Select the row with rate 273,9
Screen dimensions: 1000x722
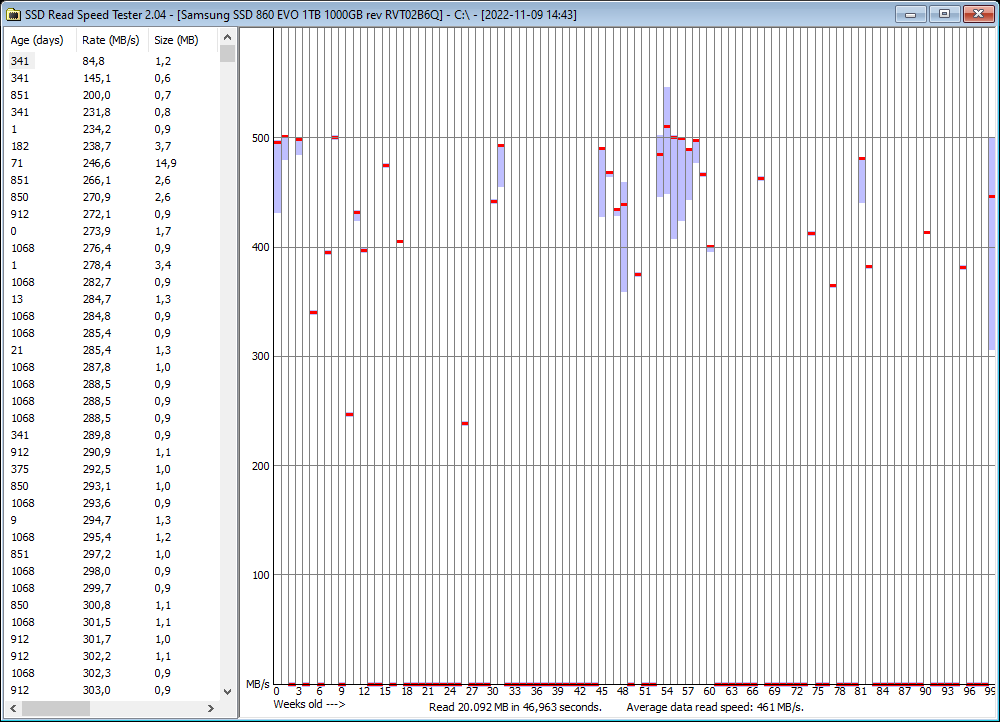(112, 231)
